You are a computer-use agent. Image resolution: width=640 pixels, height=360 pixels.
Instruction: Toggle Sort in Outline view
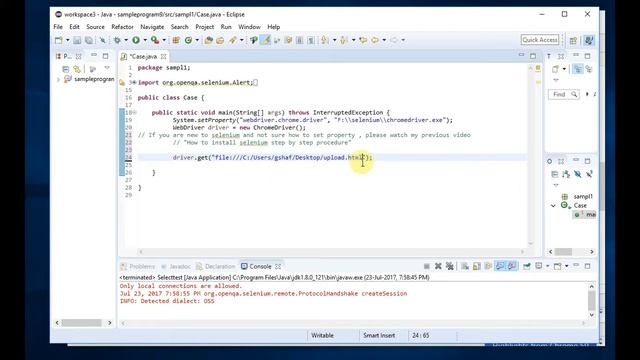[566, 174]
